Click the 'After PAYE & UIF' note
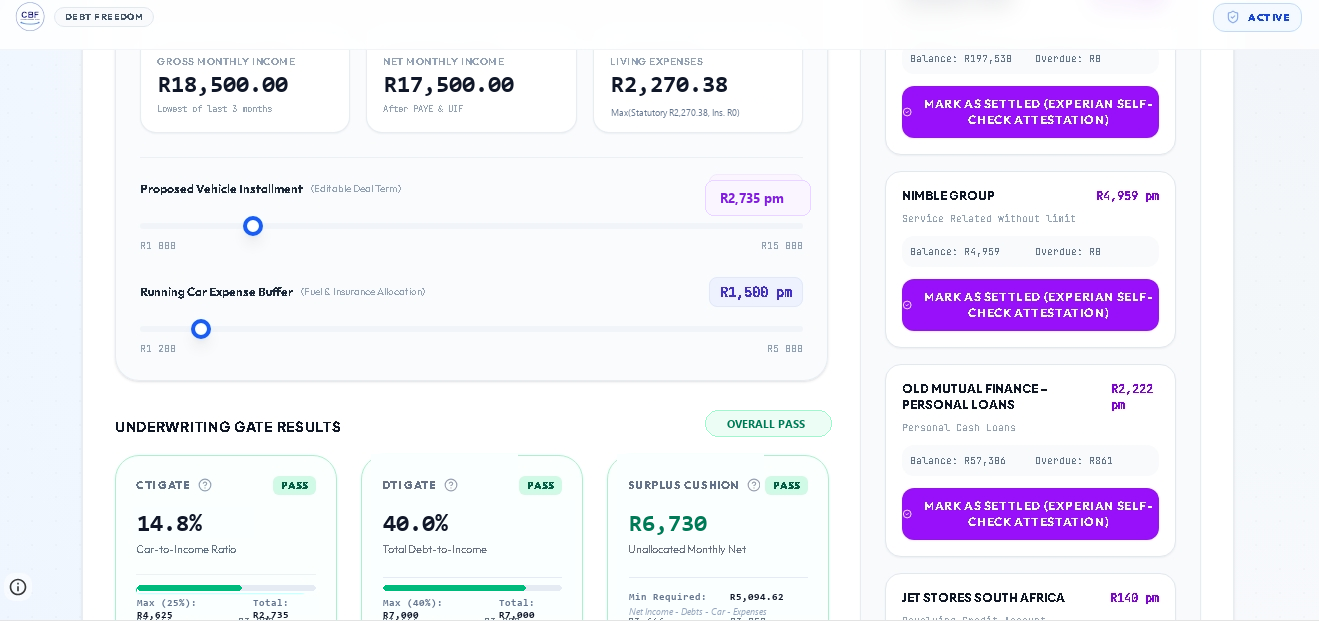Image resolution: width=1319 pixels, height=621 pixels. (x=423, y=109)
